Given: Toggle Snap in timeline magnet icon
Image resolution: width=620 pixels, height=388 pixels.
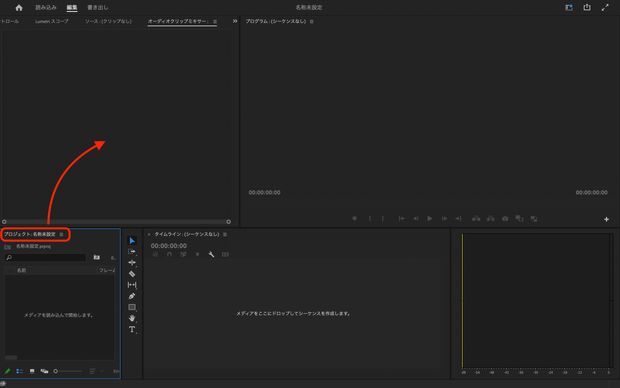Looking at the screenshot, I should point(169,254).
